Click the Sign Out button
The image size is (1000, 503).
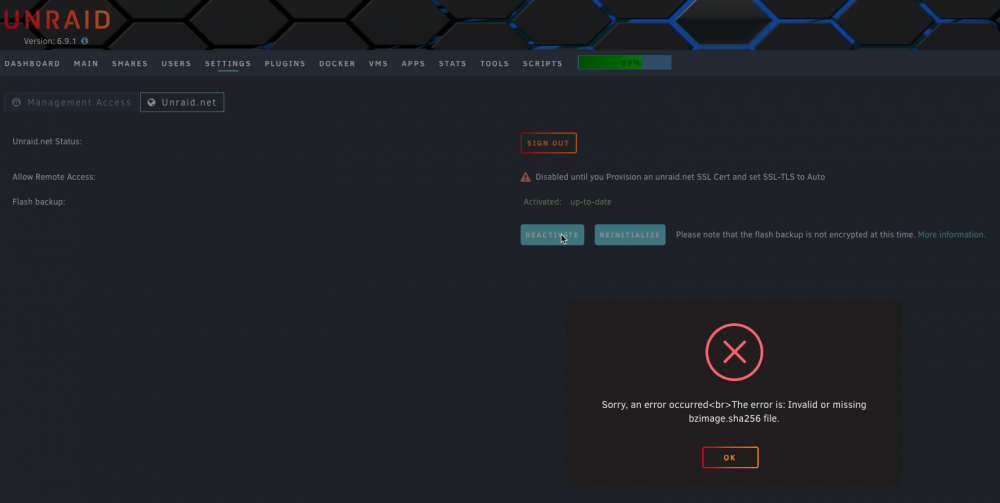548,143
